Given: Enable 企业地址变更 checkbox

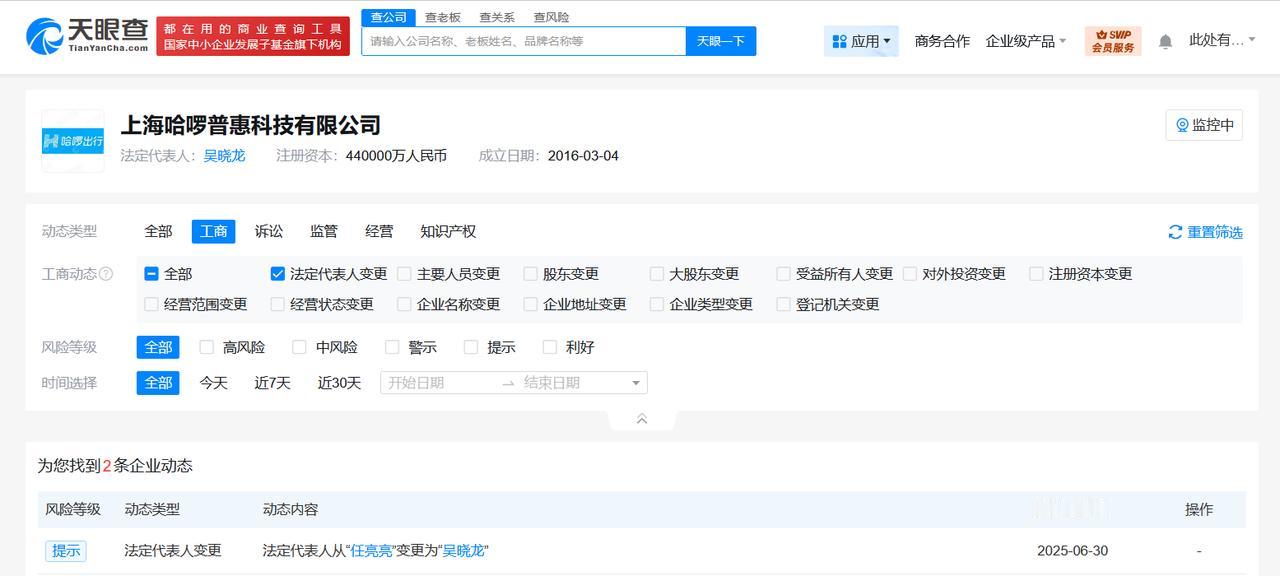Looking at the screenshot, I should 530,304.
